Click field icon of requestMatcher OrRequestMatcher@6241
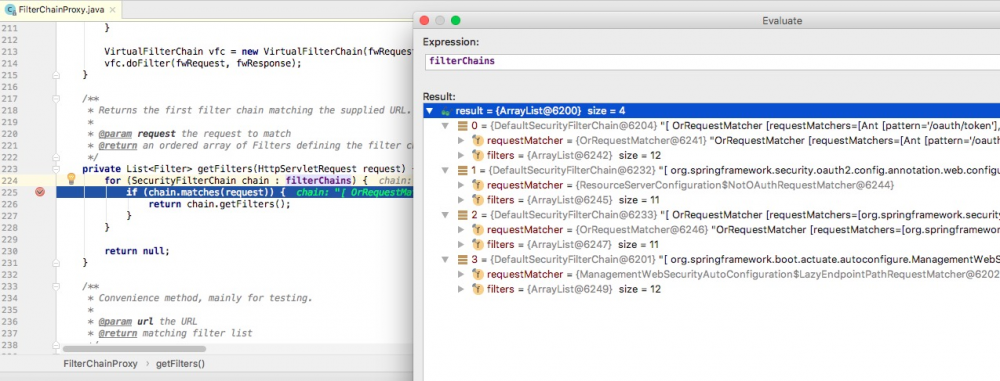The height and width of the screenshot is (381, 1000). coord(477,140)
